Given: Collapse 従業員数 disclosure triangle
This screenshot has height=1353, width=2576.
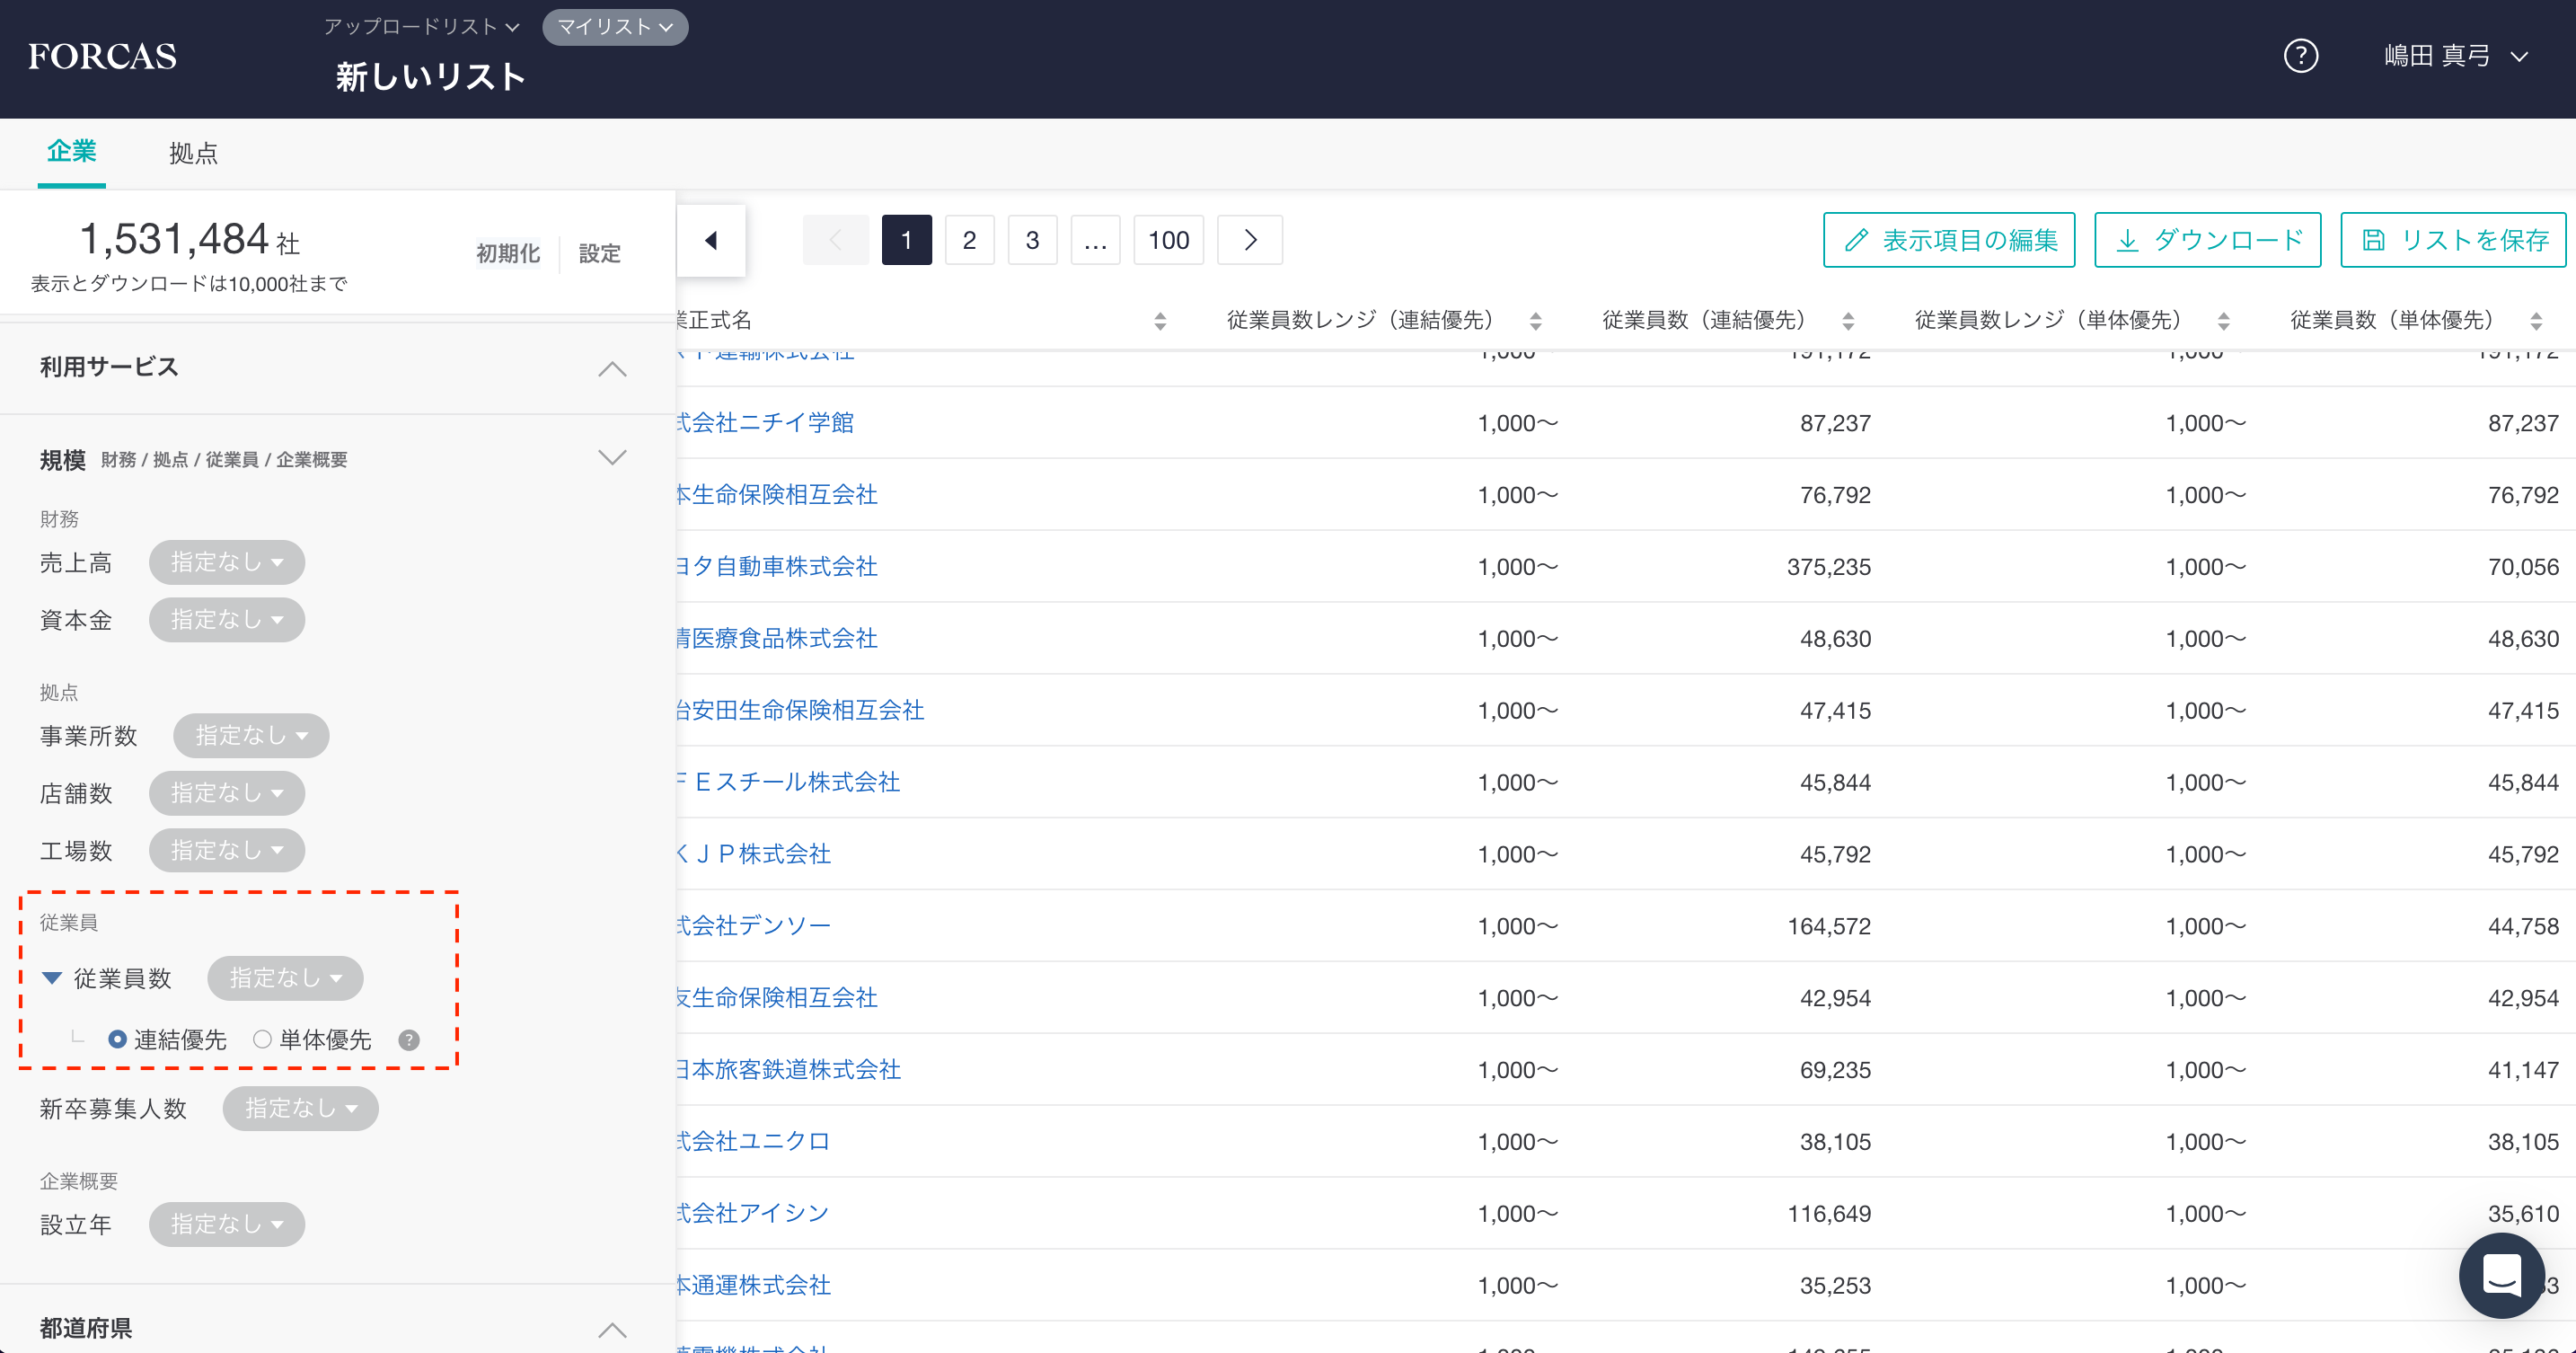Looking at the screenshot, I should pyautogui.click(x=52, y=978).
